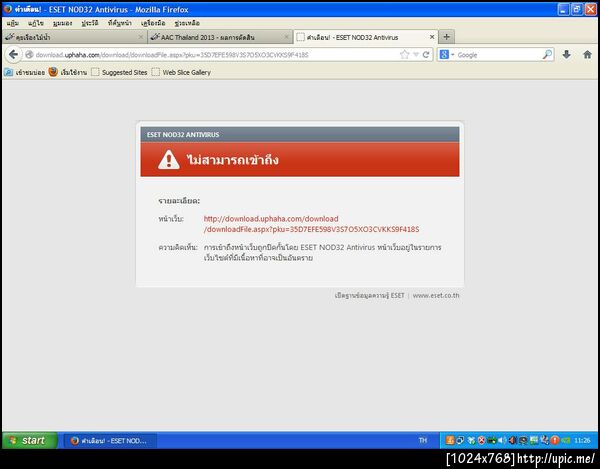Click the ไม่สามารถเข้าถึง warning heading
This screenshot has height=469, width=600.
(233, 160)
